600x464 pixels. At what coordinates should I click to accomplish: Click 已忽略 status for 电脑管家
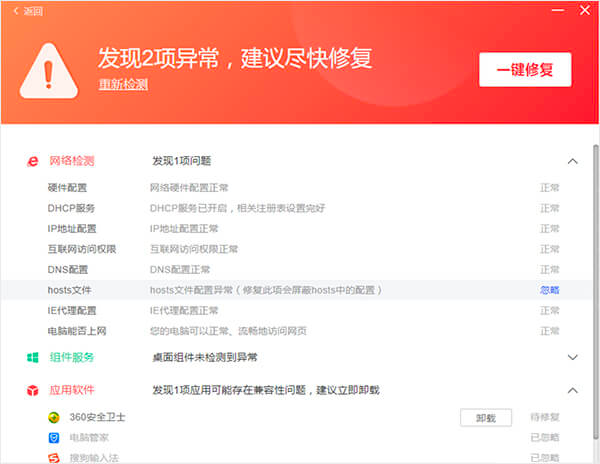click(545, 438)
